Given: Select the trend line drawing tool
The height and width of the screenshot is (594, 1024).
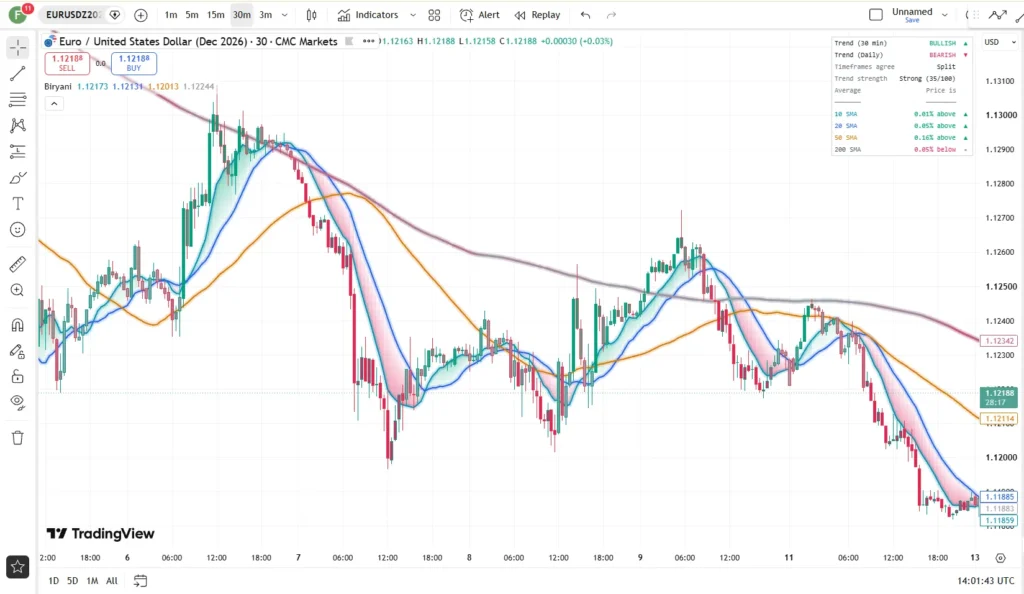Looking at the screenshot, I should [18, 73].
